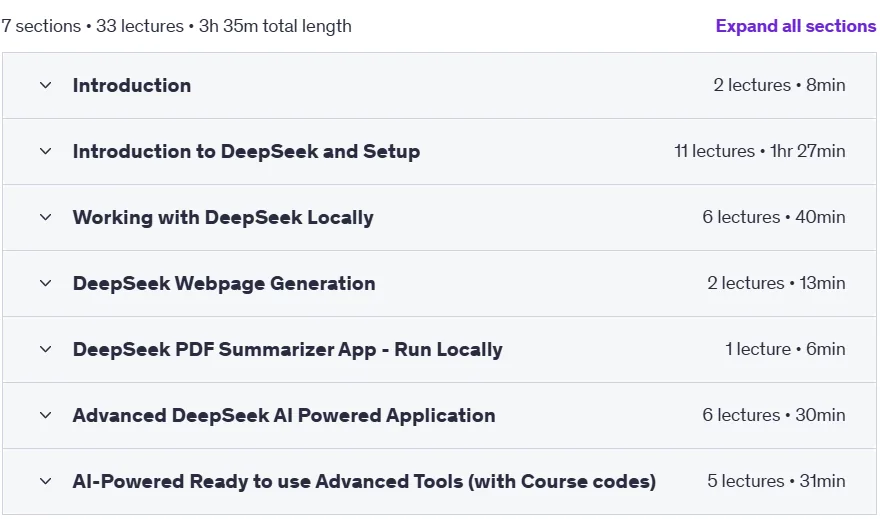Click the 6 lectures • 40min label
880x519 pixels.
[x=773, y=217]
